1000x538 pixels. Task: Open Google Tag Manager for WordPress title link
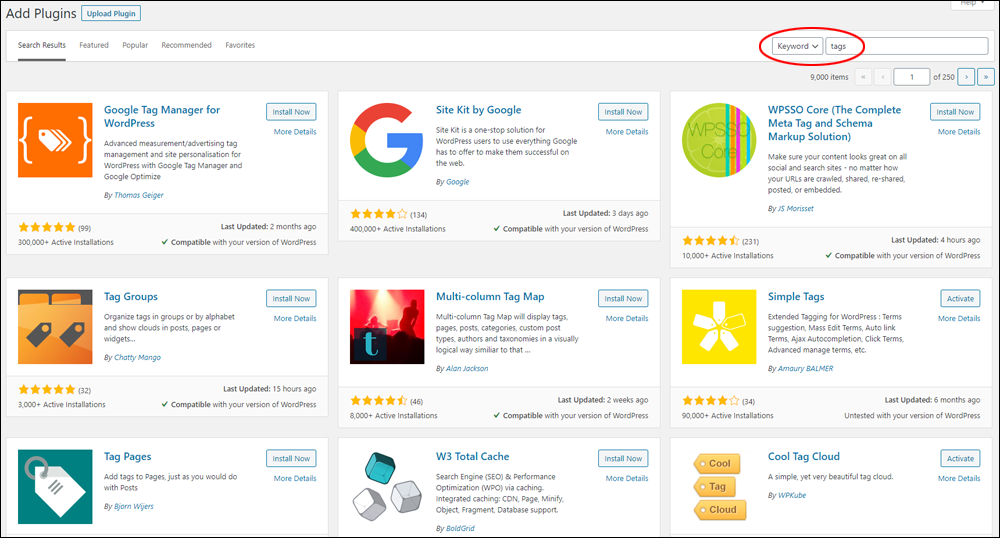[x=162, y=117]
